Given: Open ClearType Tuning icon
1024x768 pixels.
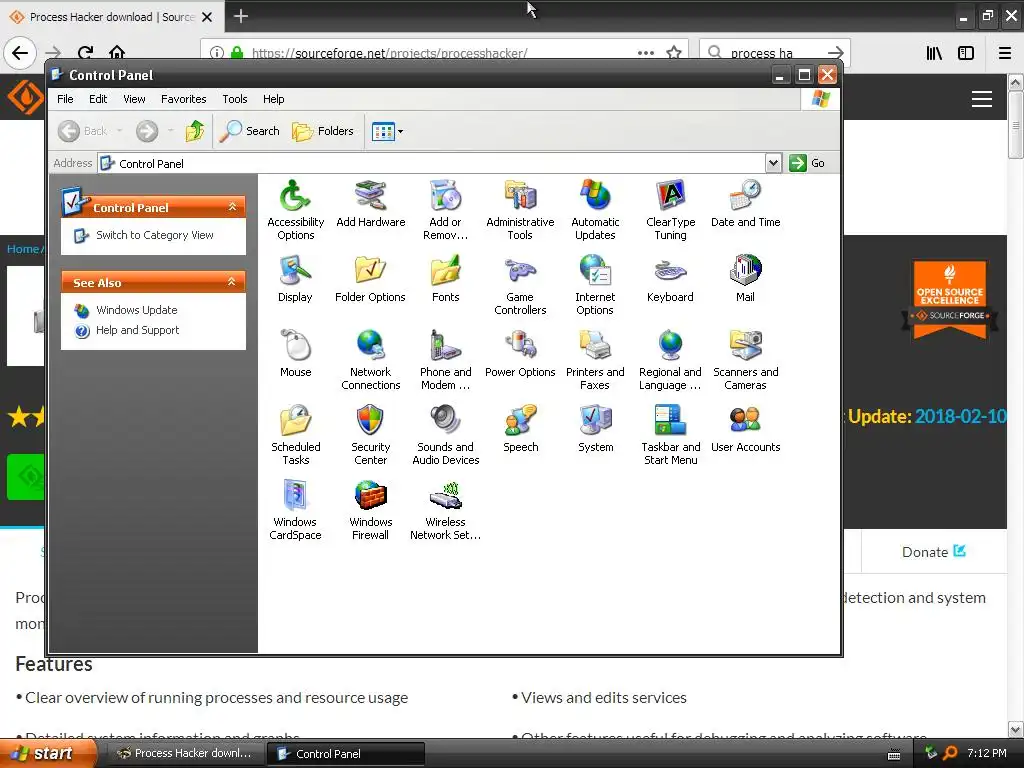Looking at the screenshot, I should [x=670, y=210].
